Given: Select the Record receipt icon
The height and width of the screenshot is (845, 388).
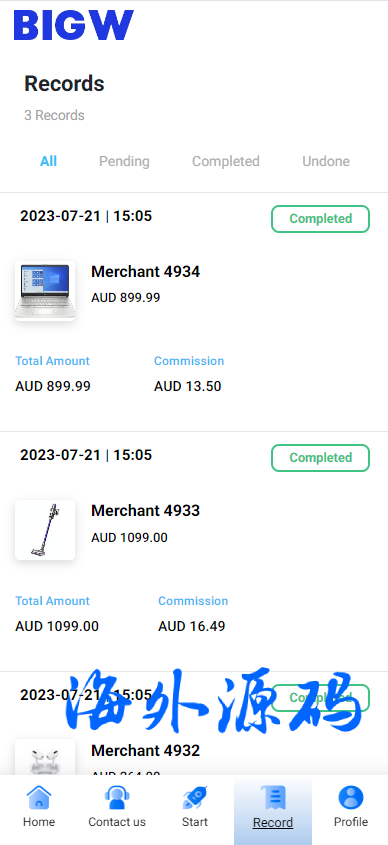Looking at the screenshot, I should click(273, 798).
